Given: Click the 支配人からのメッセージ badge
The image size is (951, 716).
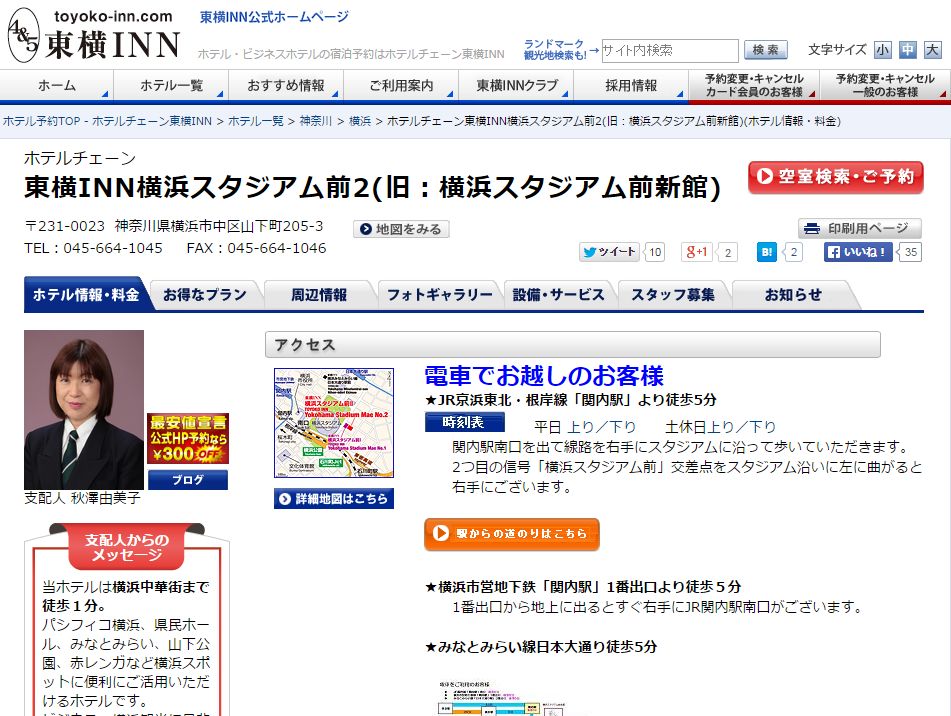Looking at the screenshot, I should point(127,547).
